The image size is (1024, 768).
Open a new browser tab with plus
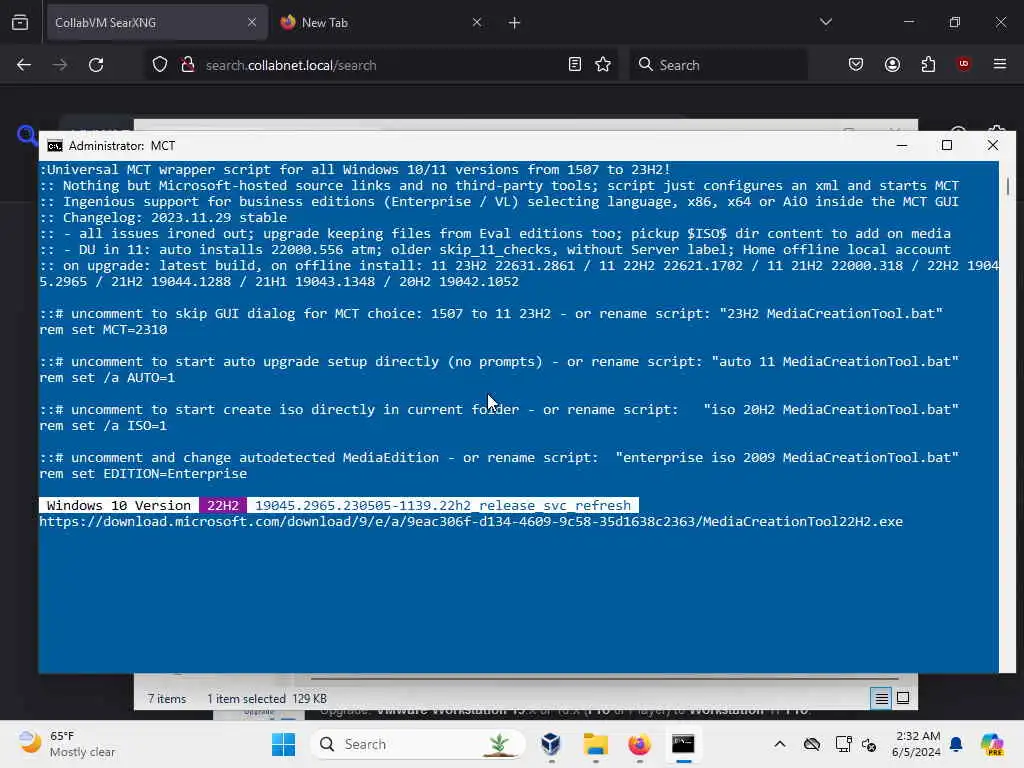point(514,23)
